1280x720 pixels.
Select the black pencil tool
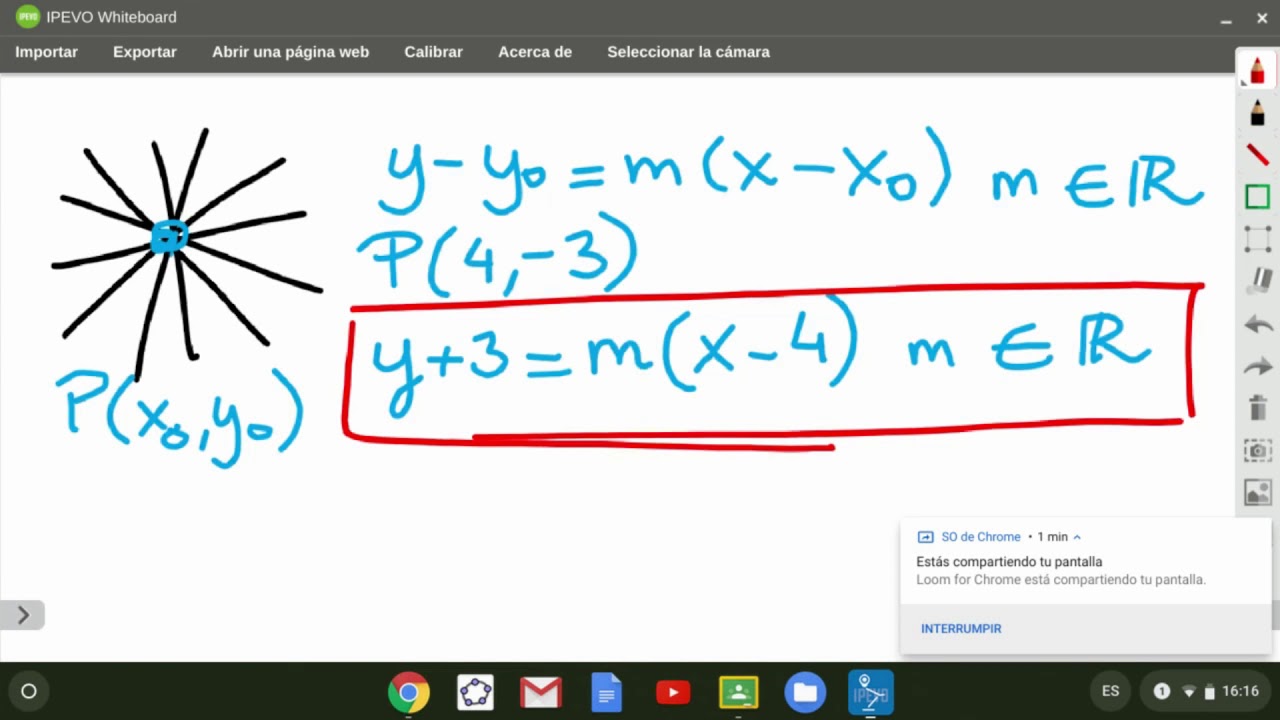(x=1257, y=112)
